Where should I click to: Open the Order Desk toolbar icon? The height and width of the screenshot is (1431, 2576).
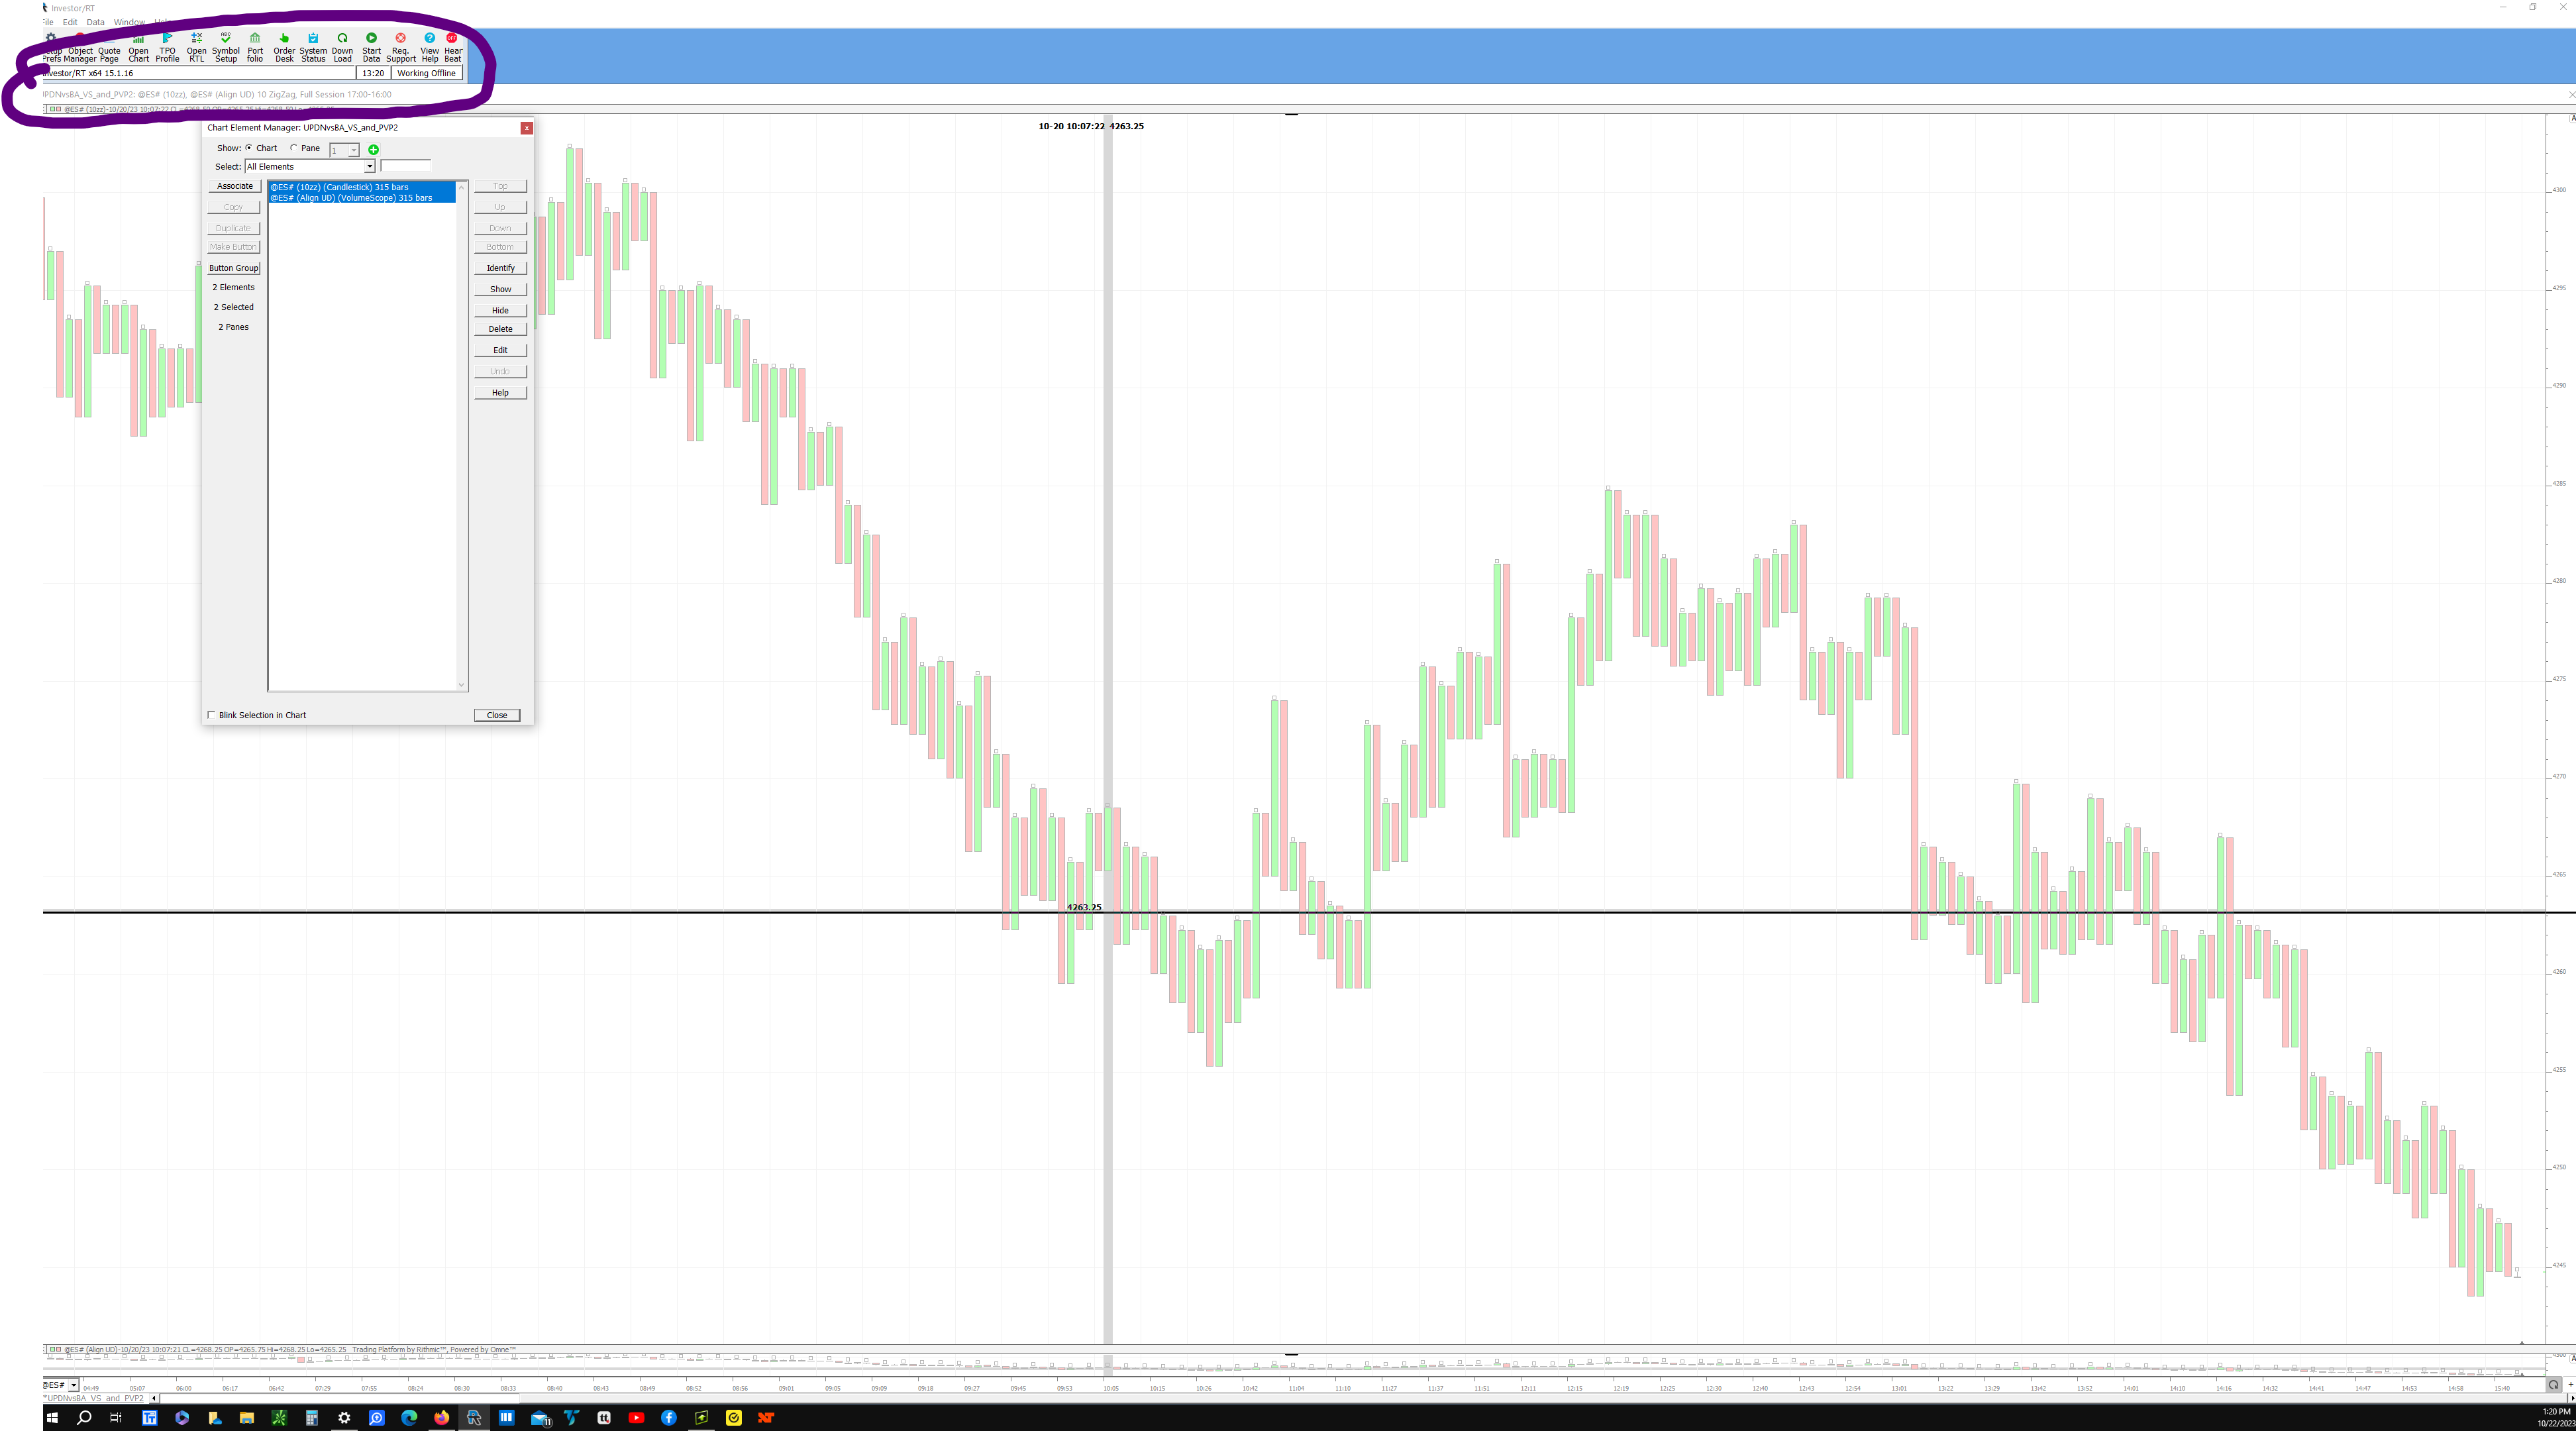point(284,47)
